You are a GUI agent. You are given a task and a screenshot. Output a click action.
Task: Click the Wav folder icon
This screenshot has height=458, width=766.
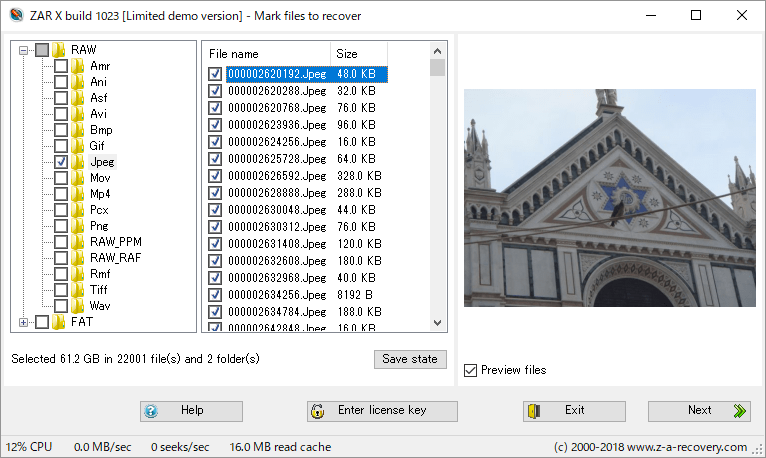78,306
